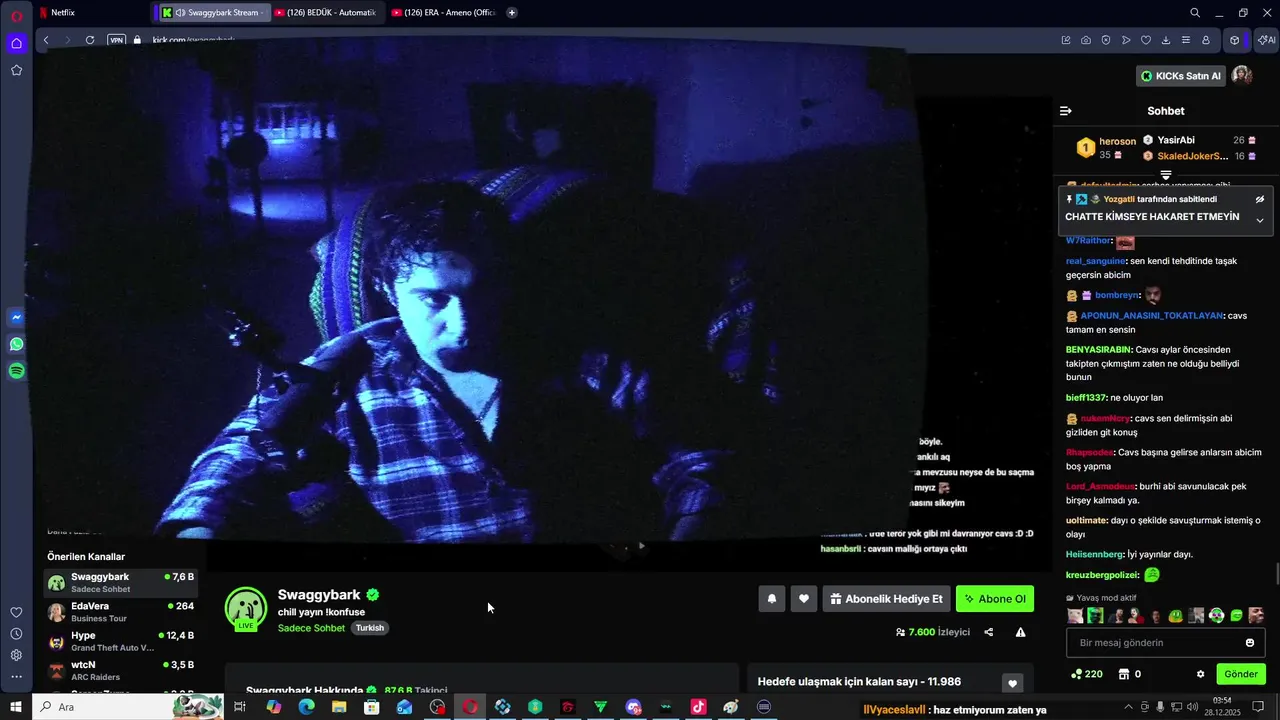1280x720 pixels.
Task: Open the sidebar history clock icon
Action: tap(16, 634)
